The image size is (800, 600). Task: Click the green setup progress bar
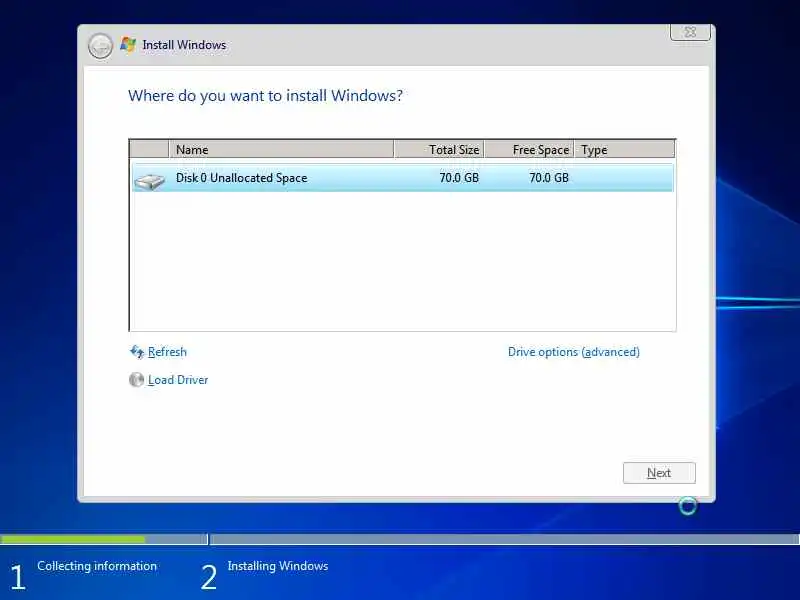click(72, 539)
